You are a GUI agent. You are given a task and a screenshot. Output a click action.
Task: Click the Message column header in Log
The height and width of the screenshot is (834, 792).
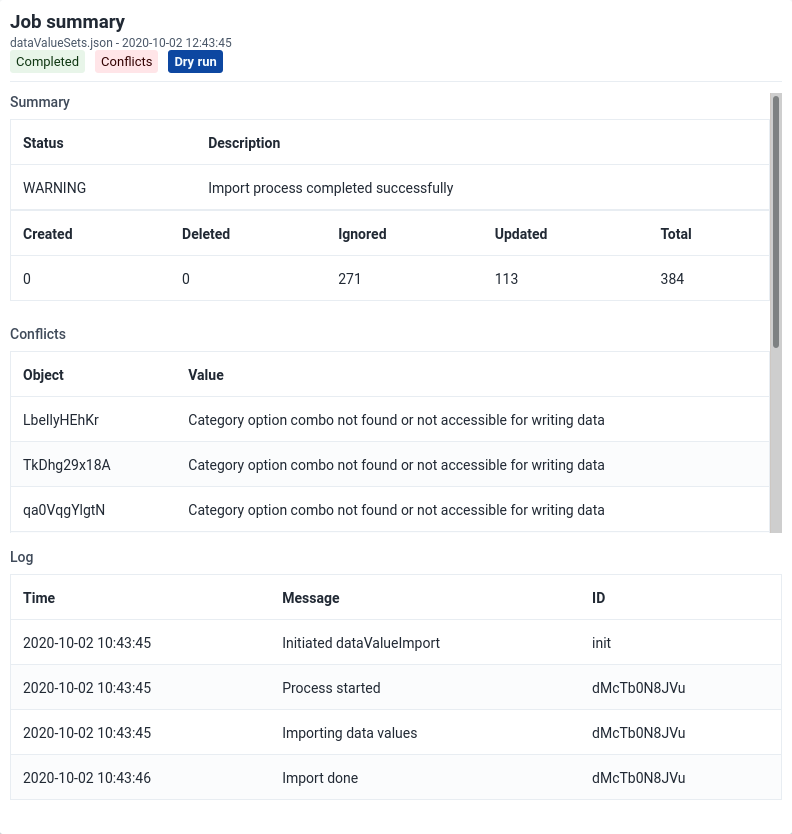pos(310,598)
